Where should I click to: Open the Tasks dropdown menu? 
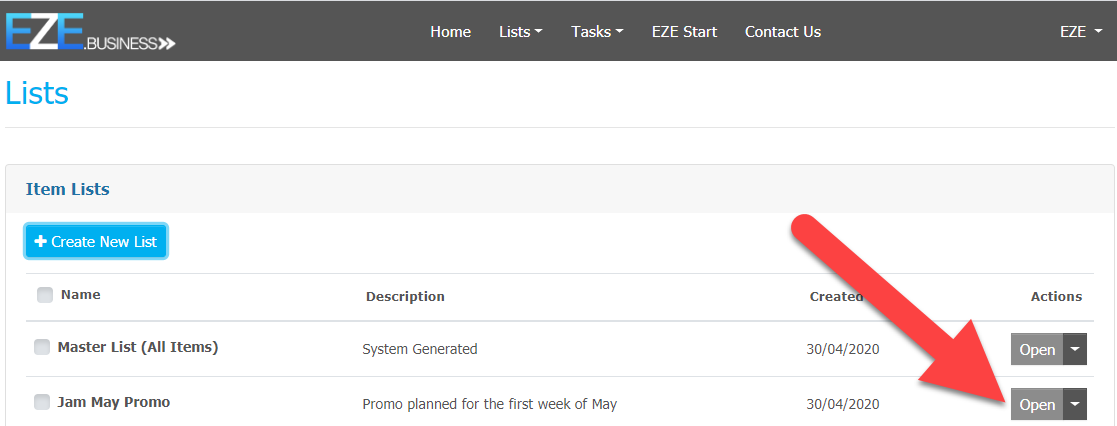(597, 32)
